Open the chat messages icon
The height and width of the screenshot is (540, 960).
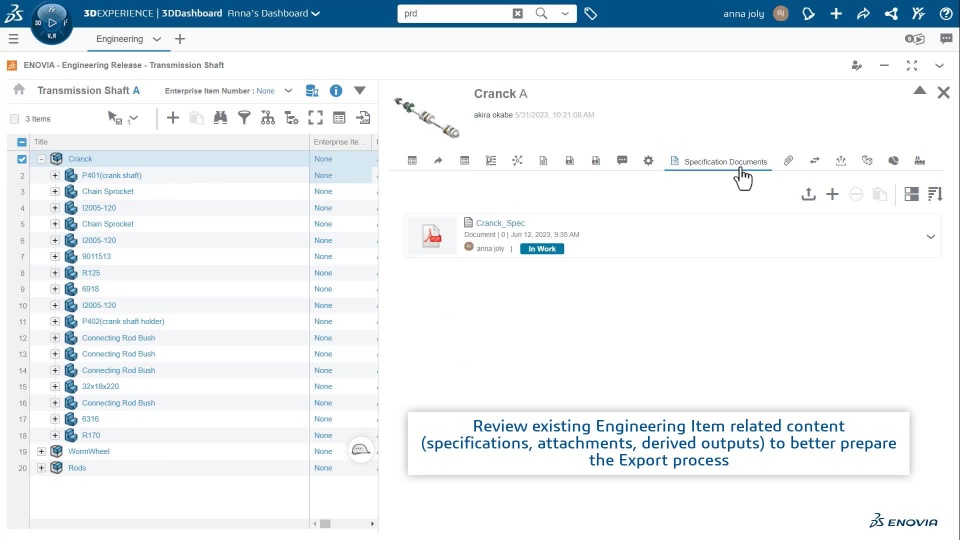[946, 39]
